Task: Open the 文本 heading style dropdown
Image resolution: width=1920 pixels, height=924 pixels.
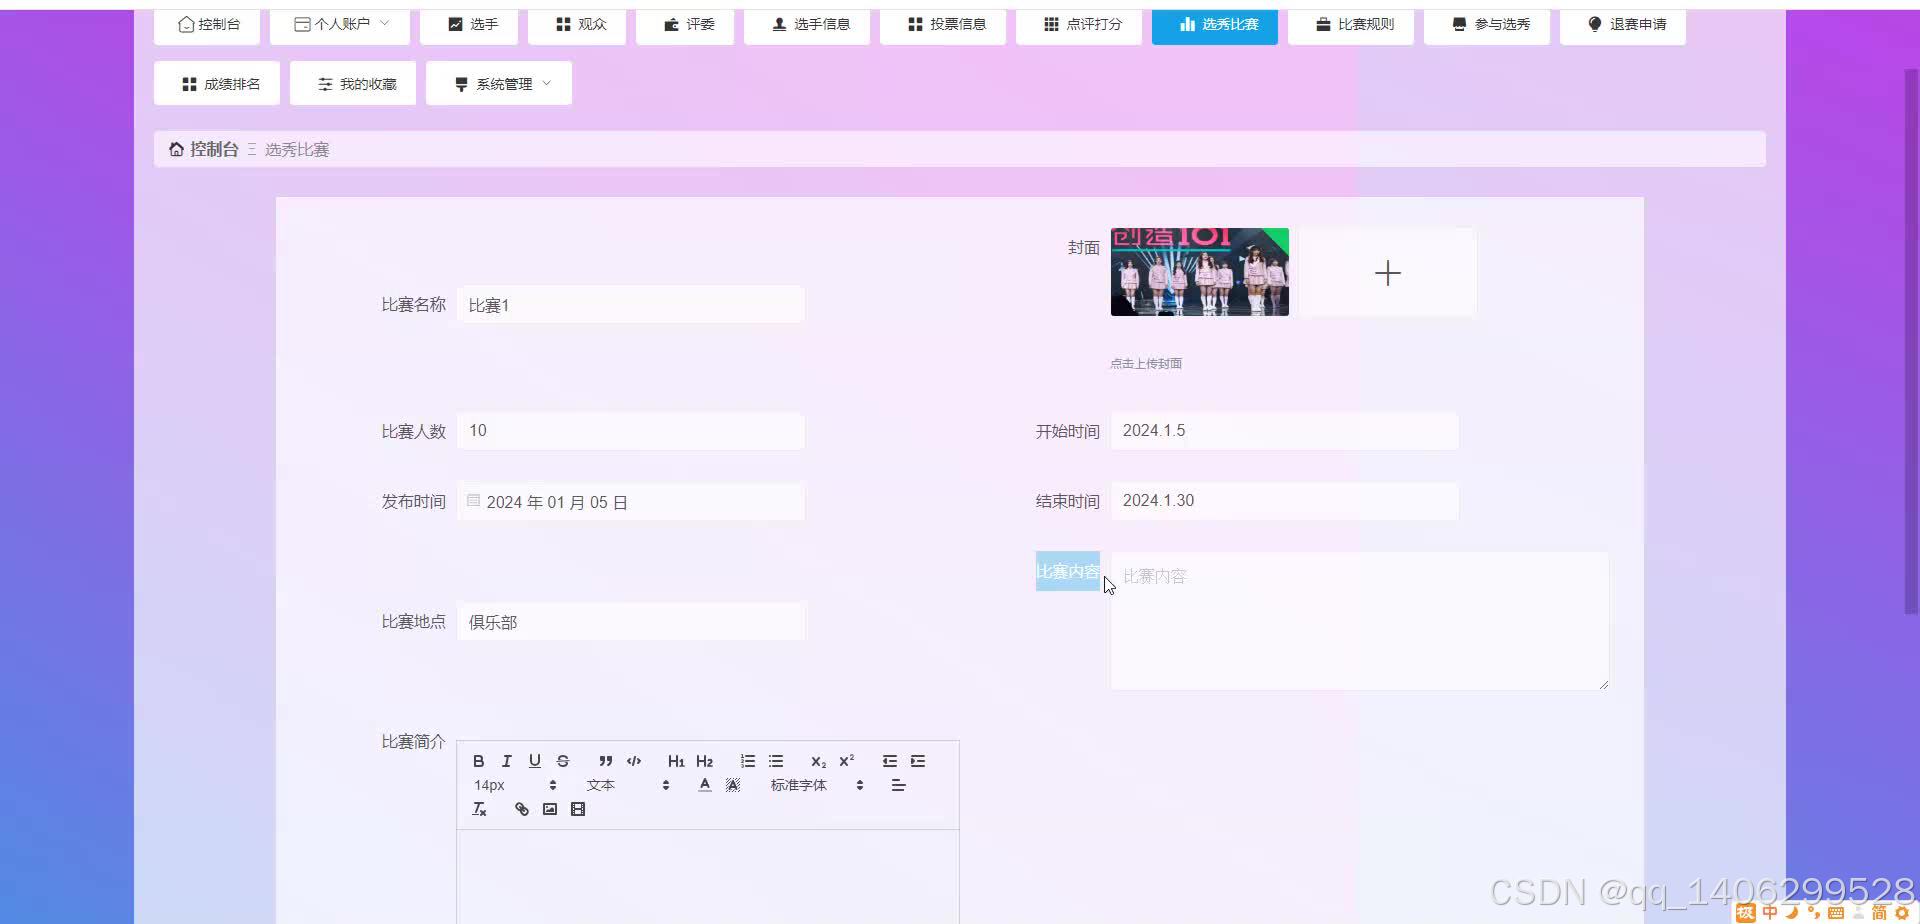Action: tap(627, 785)
